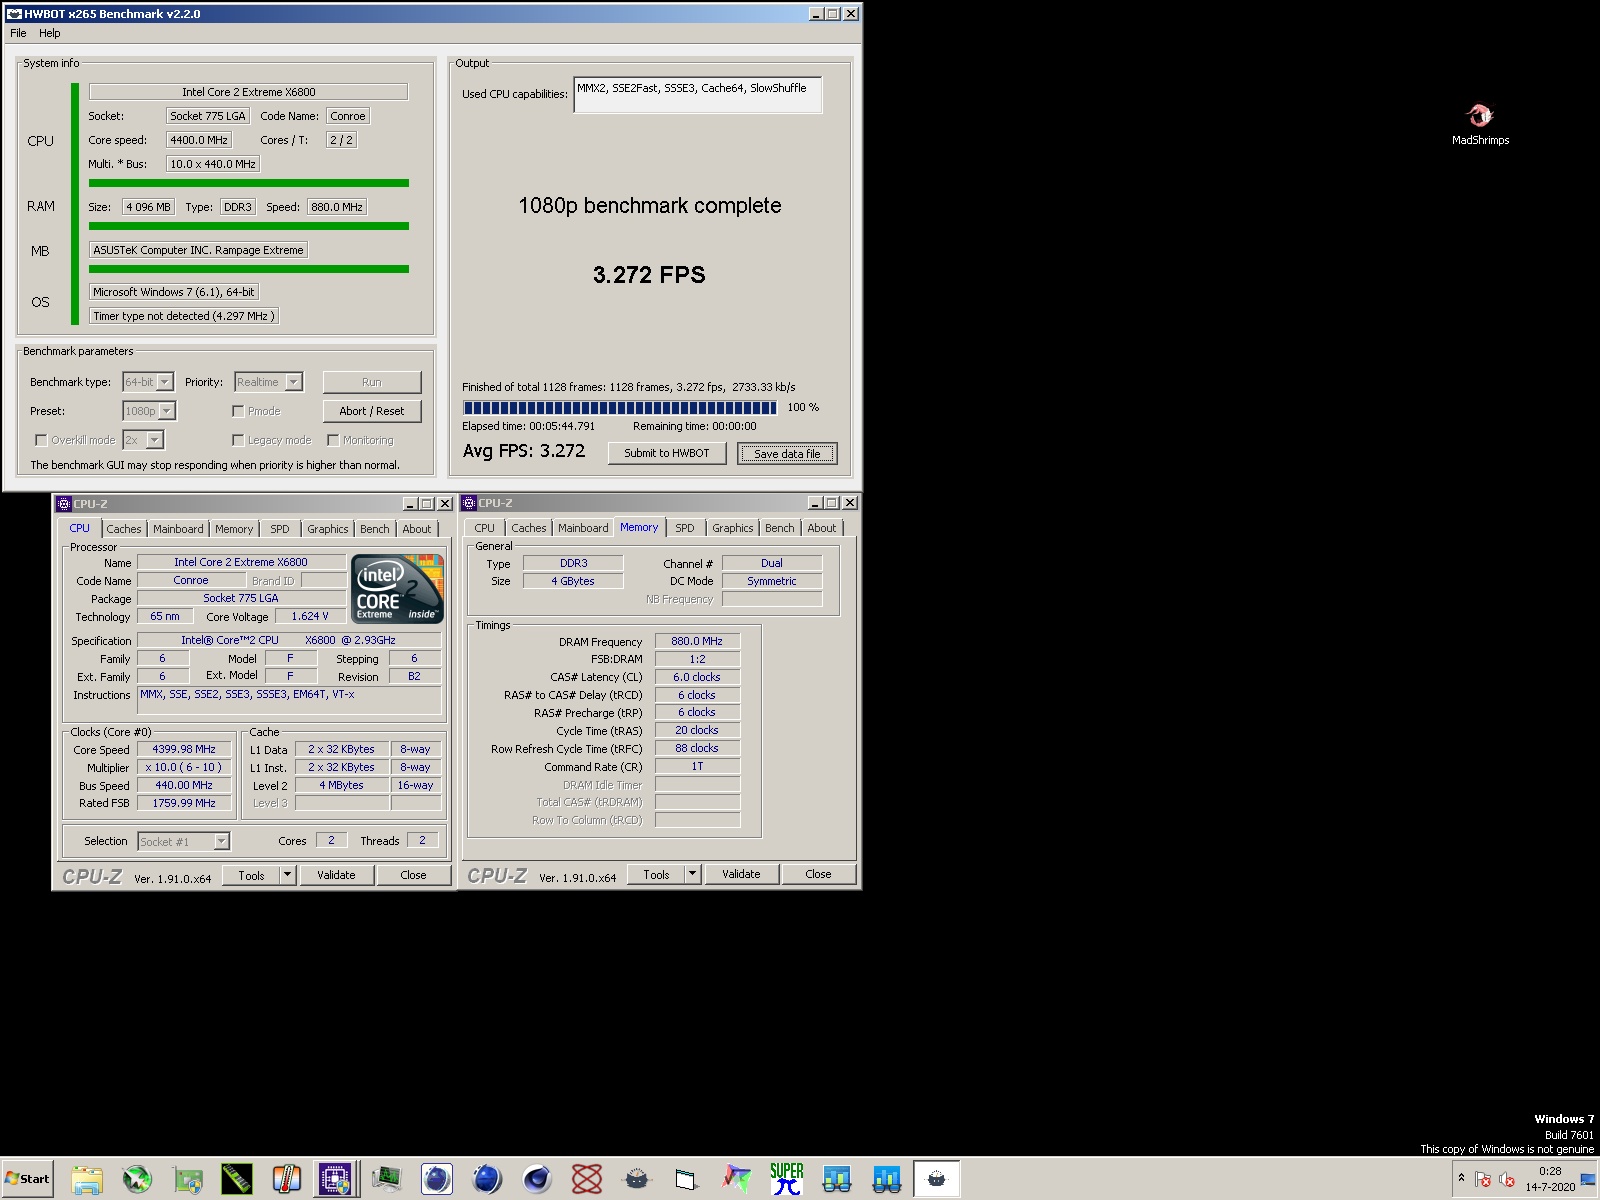1600x1200 pixels.
Task: Open the small window console taskbar icon
Action: coord(687,1179)
